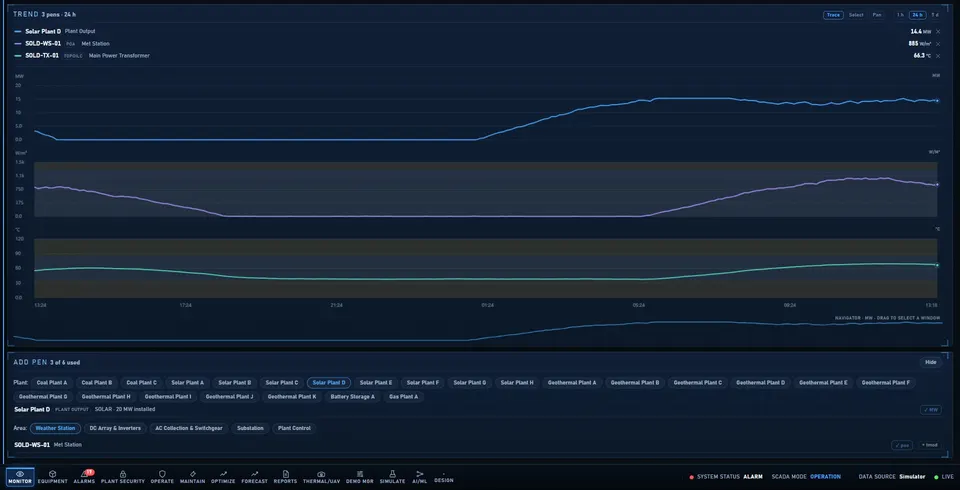Click the SOLD-WS-01 legend entry
The height and width of the screenshot is (490, 960).
(62, 43)
